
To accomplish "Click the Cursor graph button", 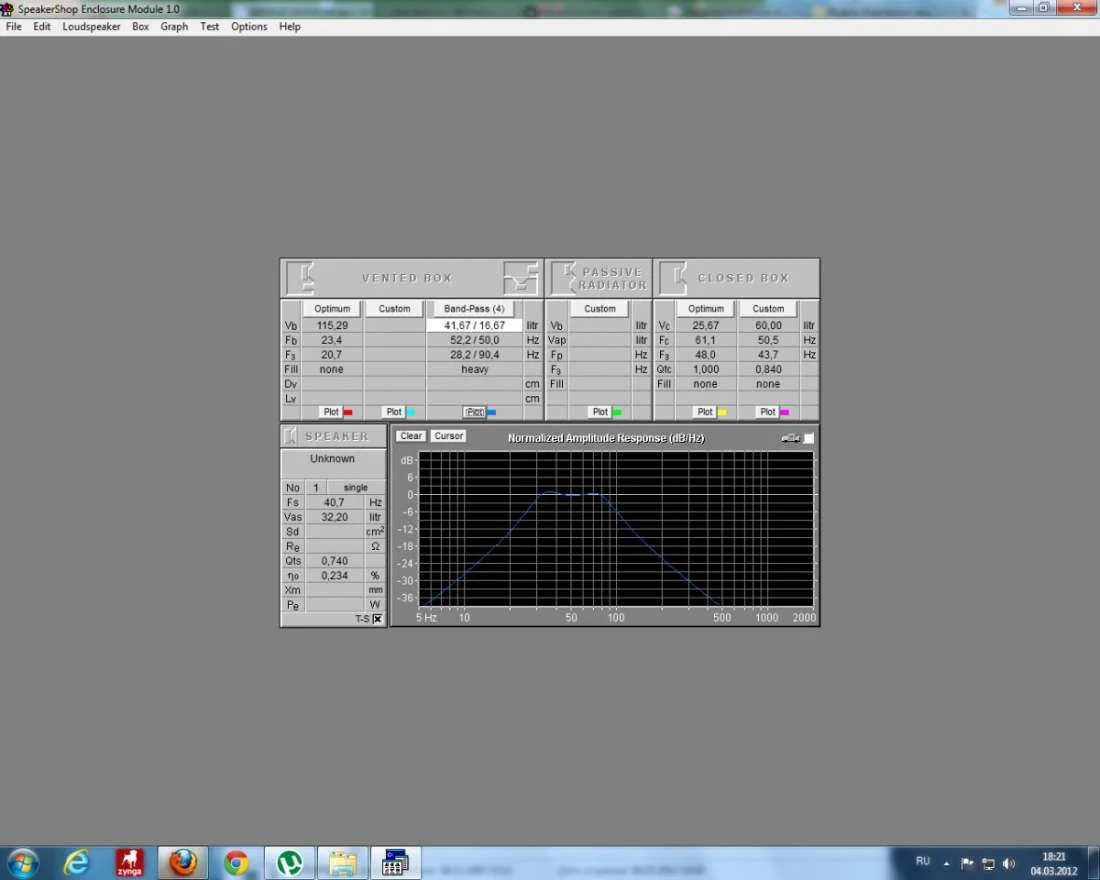I will pyautogui.click(x=449, y=436).
